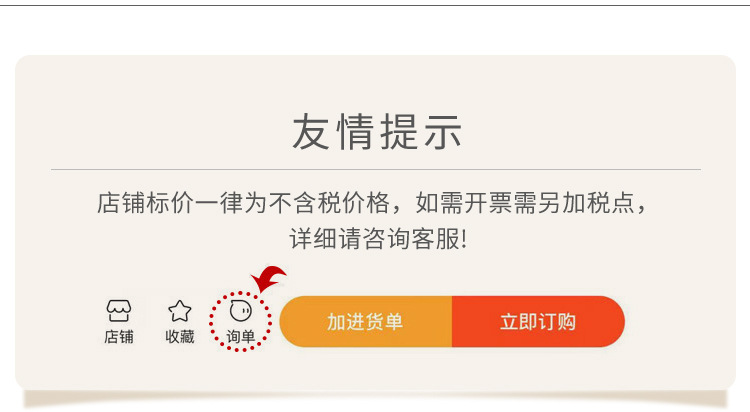Click the word 客服 in the notice

coord(435,238)
